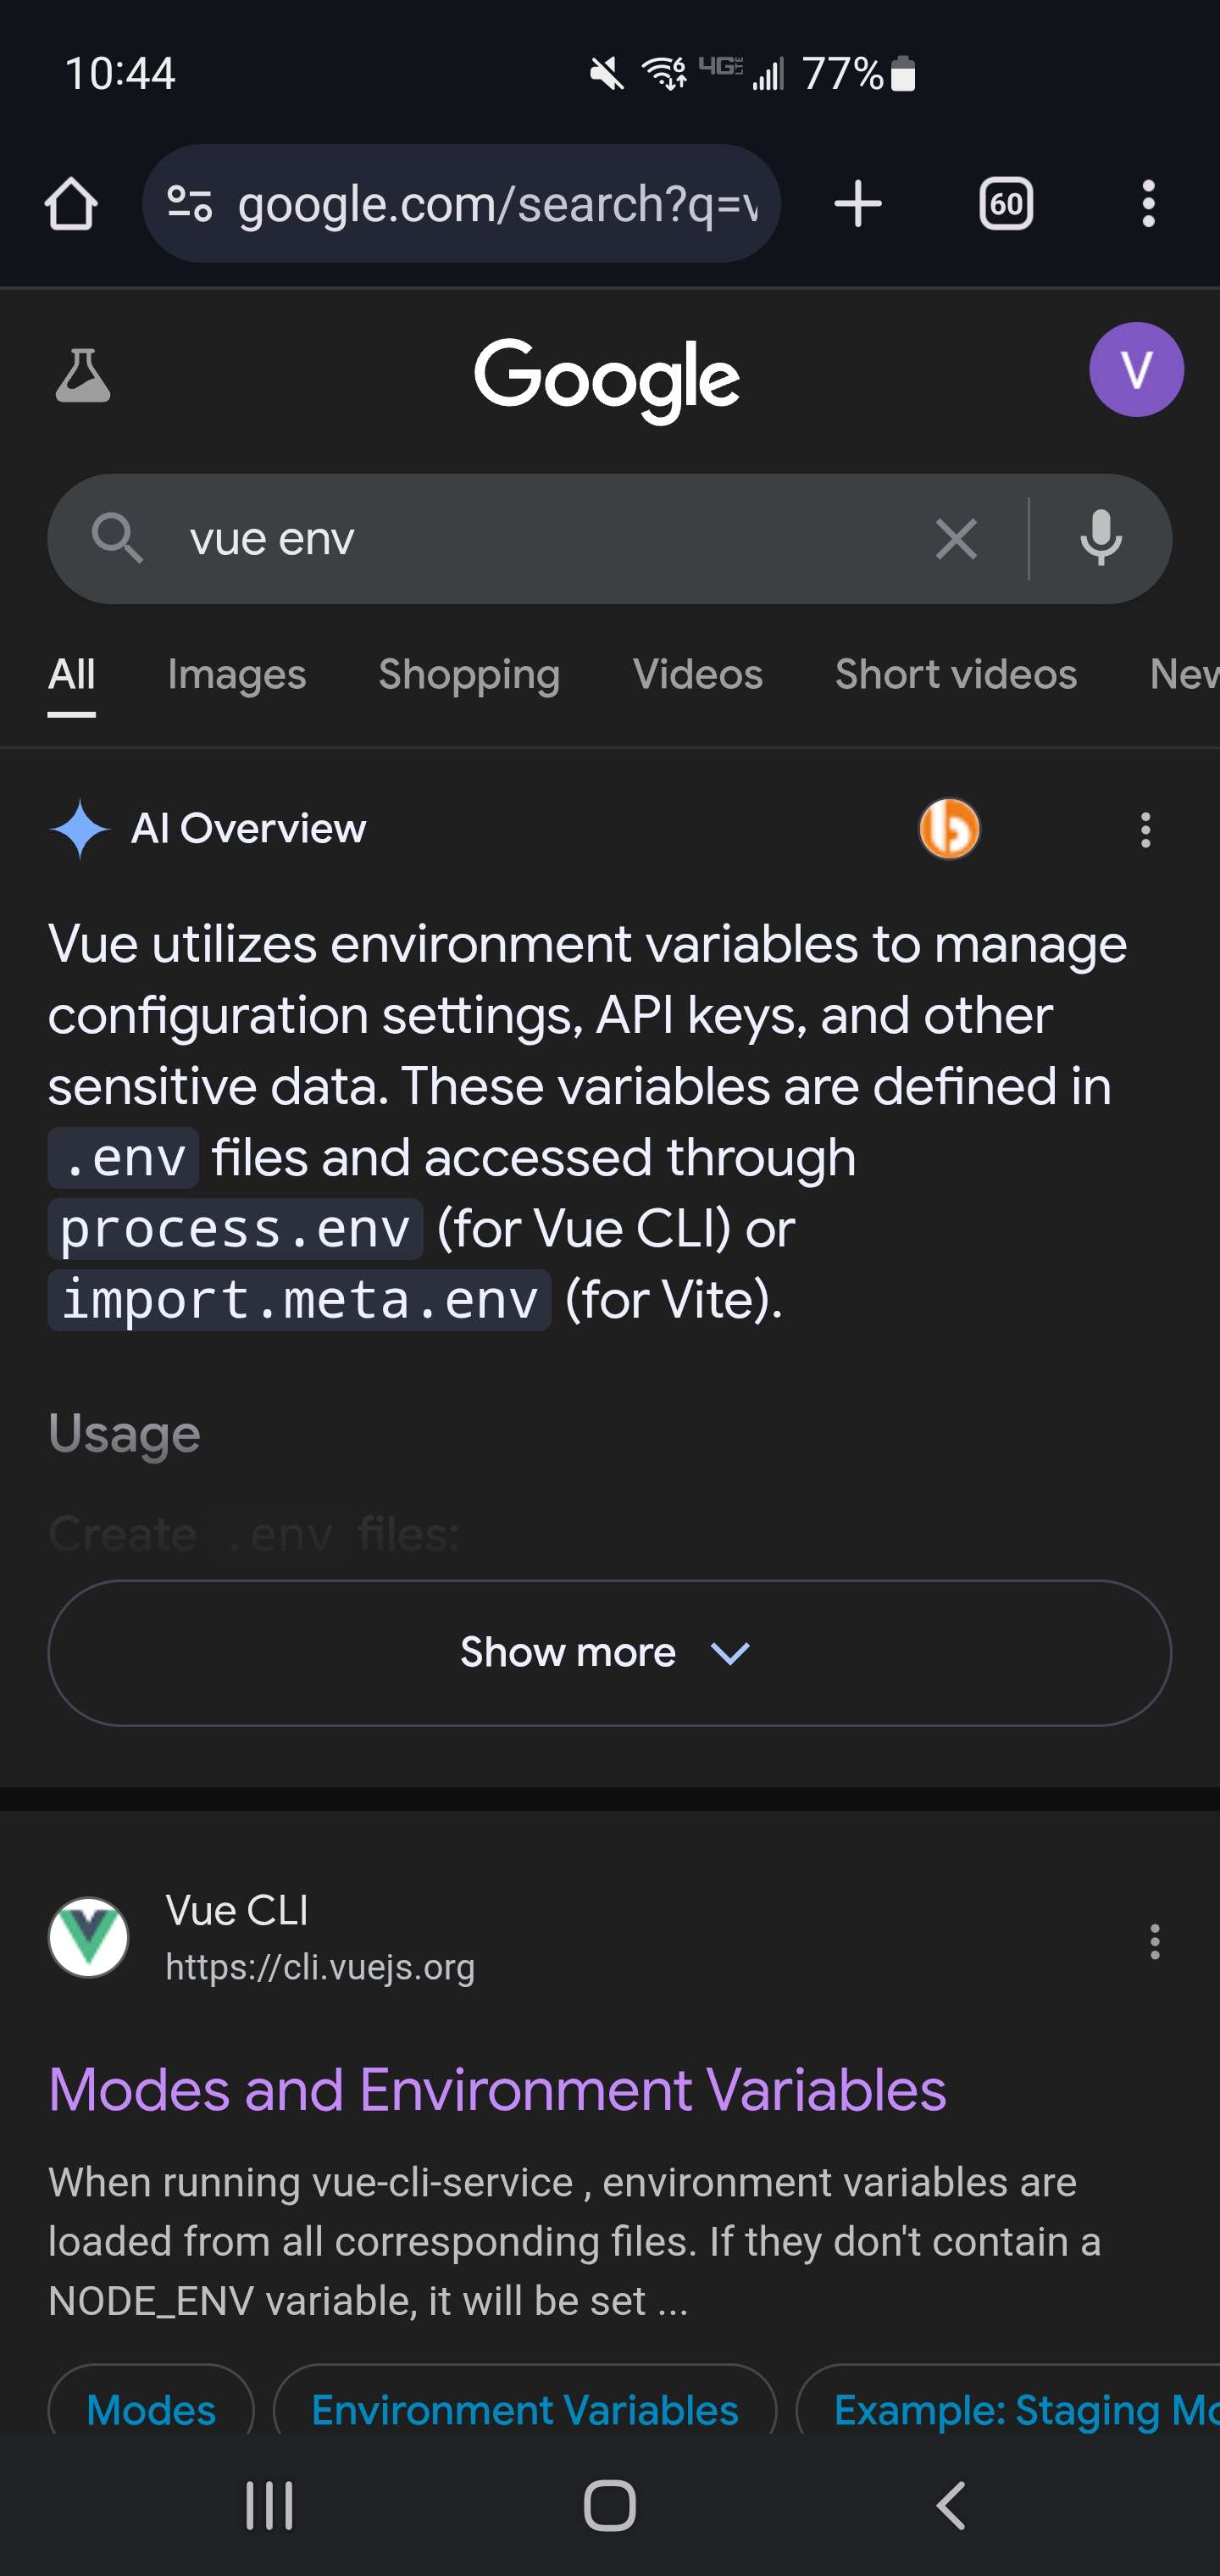Tap the browser home icon

[71, 204]
